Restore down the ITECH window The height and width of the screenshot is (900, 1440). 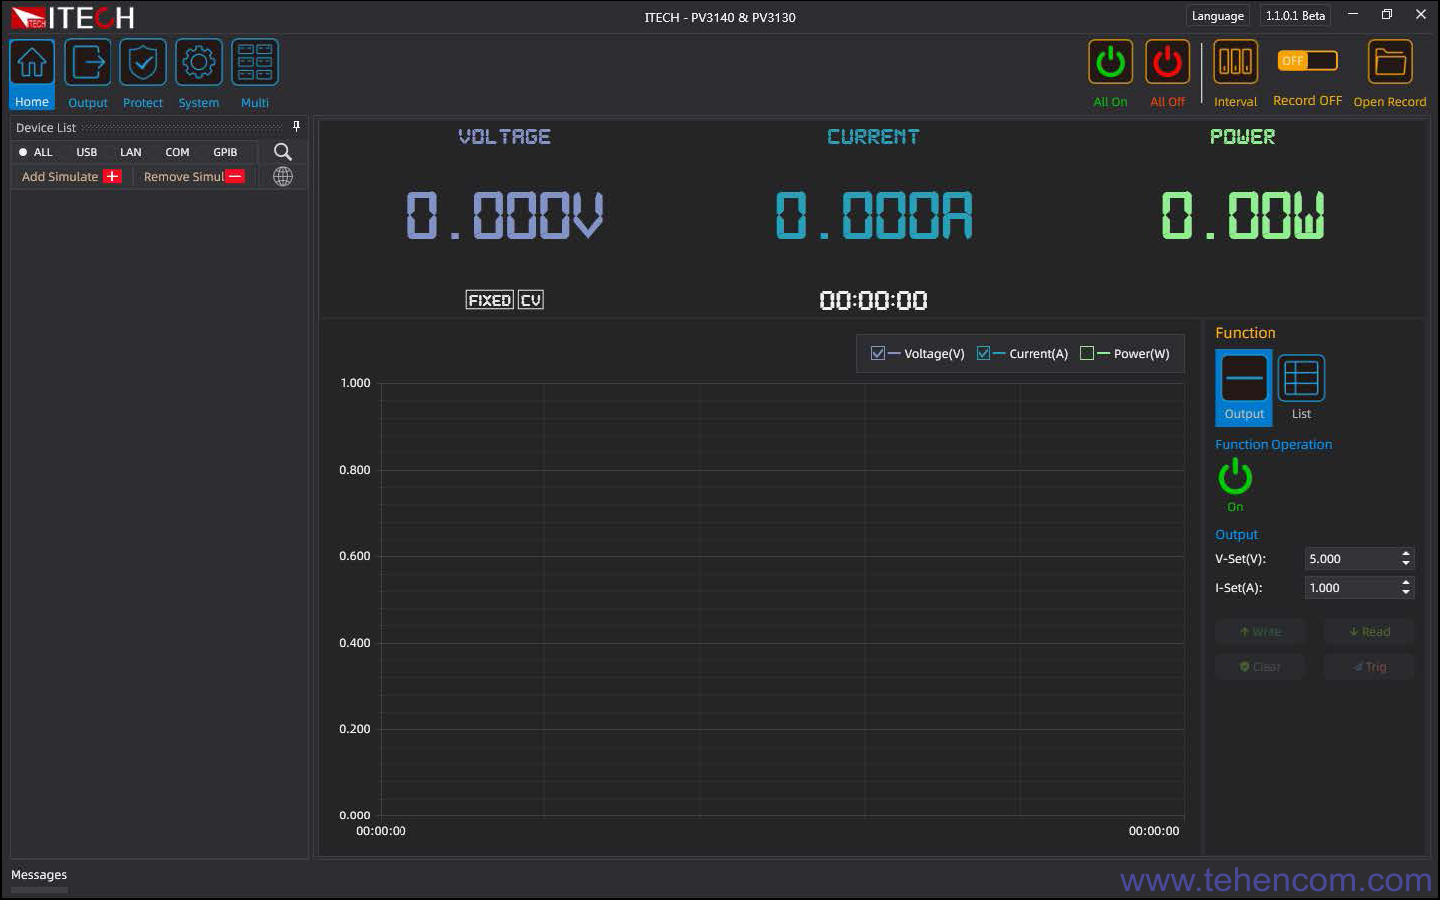1387,15
